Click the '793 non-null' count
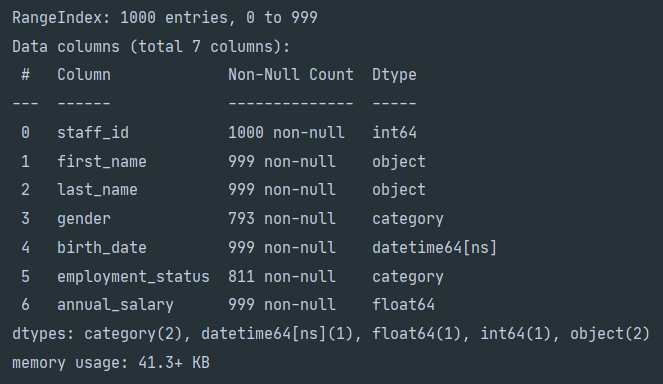 tap(282, 219)
